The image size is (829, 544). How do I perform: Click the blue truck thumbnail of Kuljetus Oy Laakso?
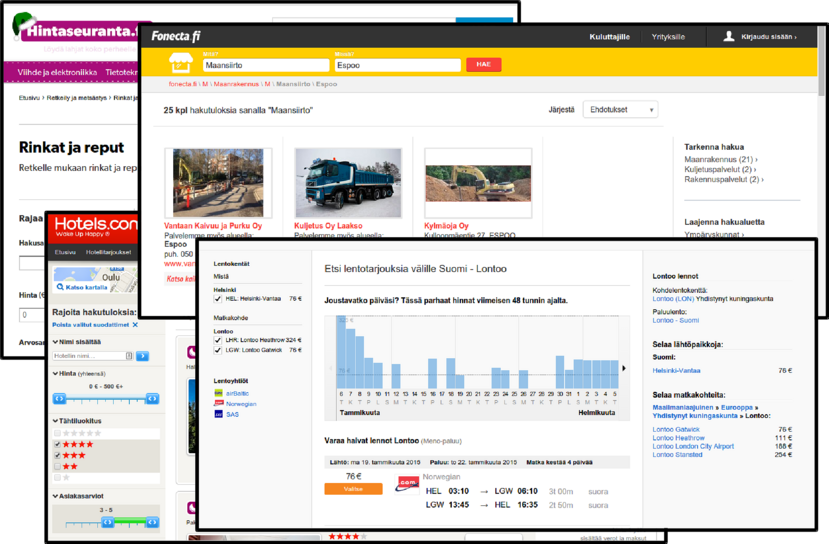coord(348,183)
